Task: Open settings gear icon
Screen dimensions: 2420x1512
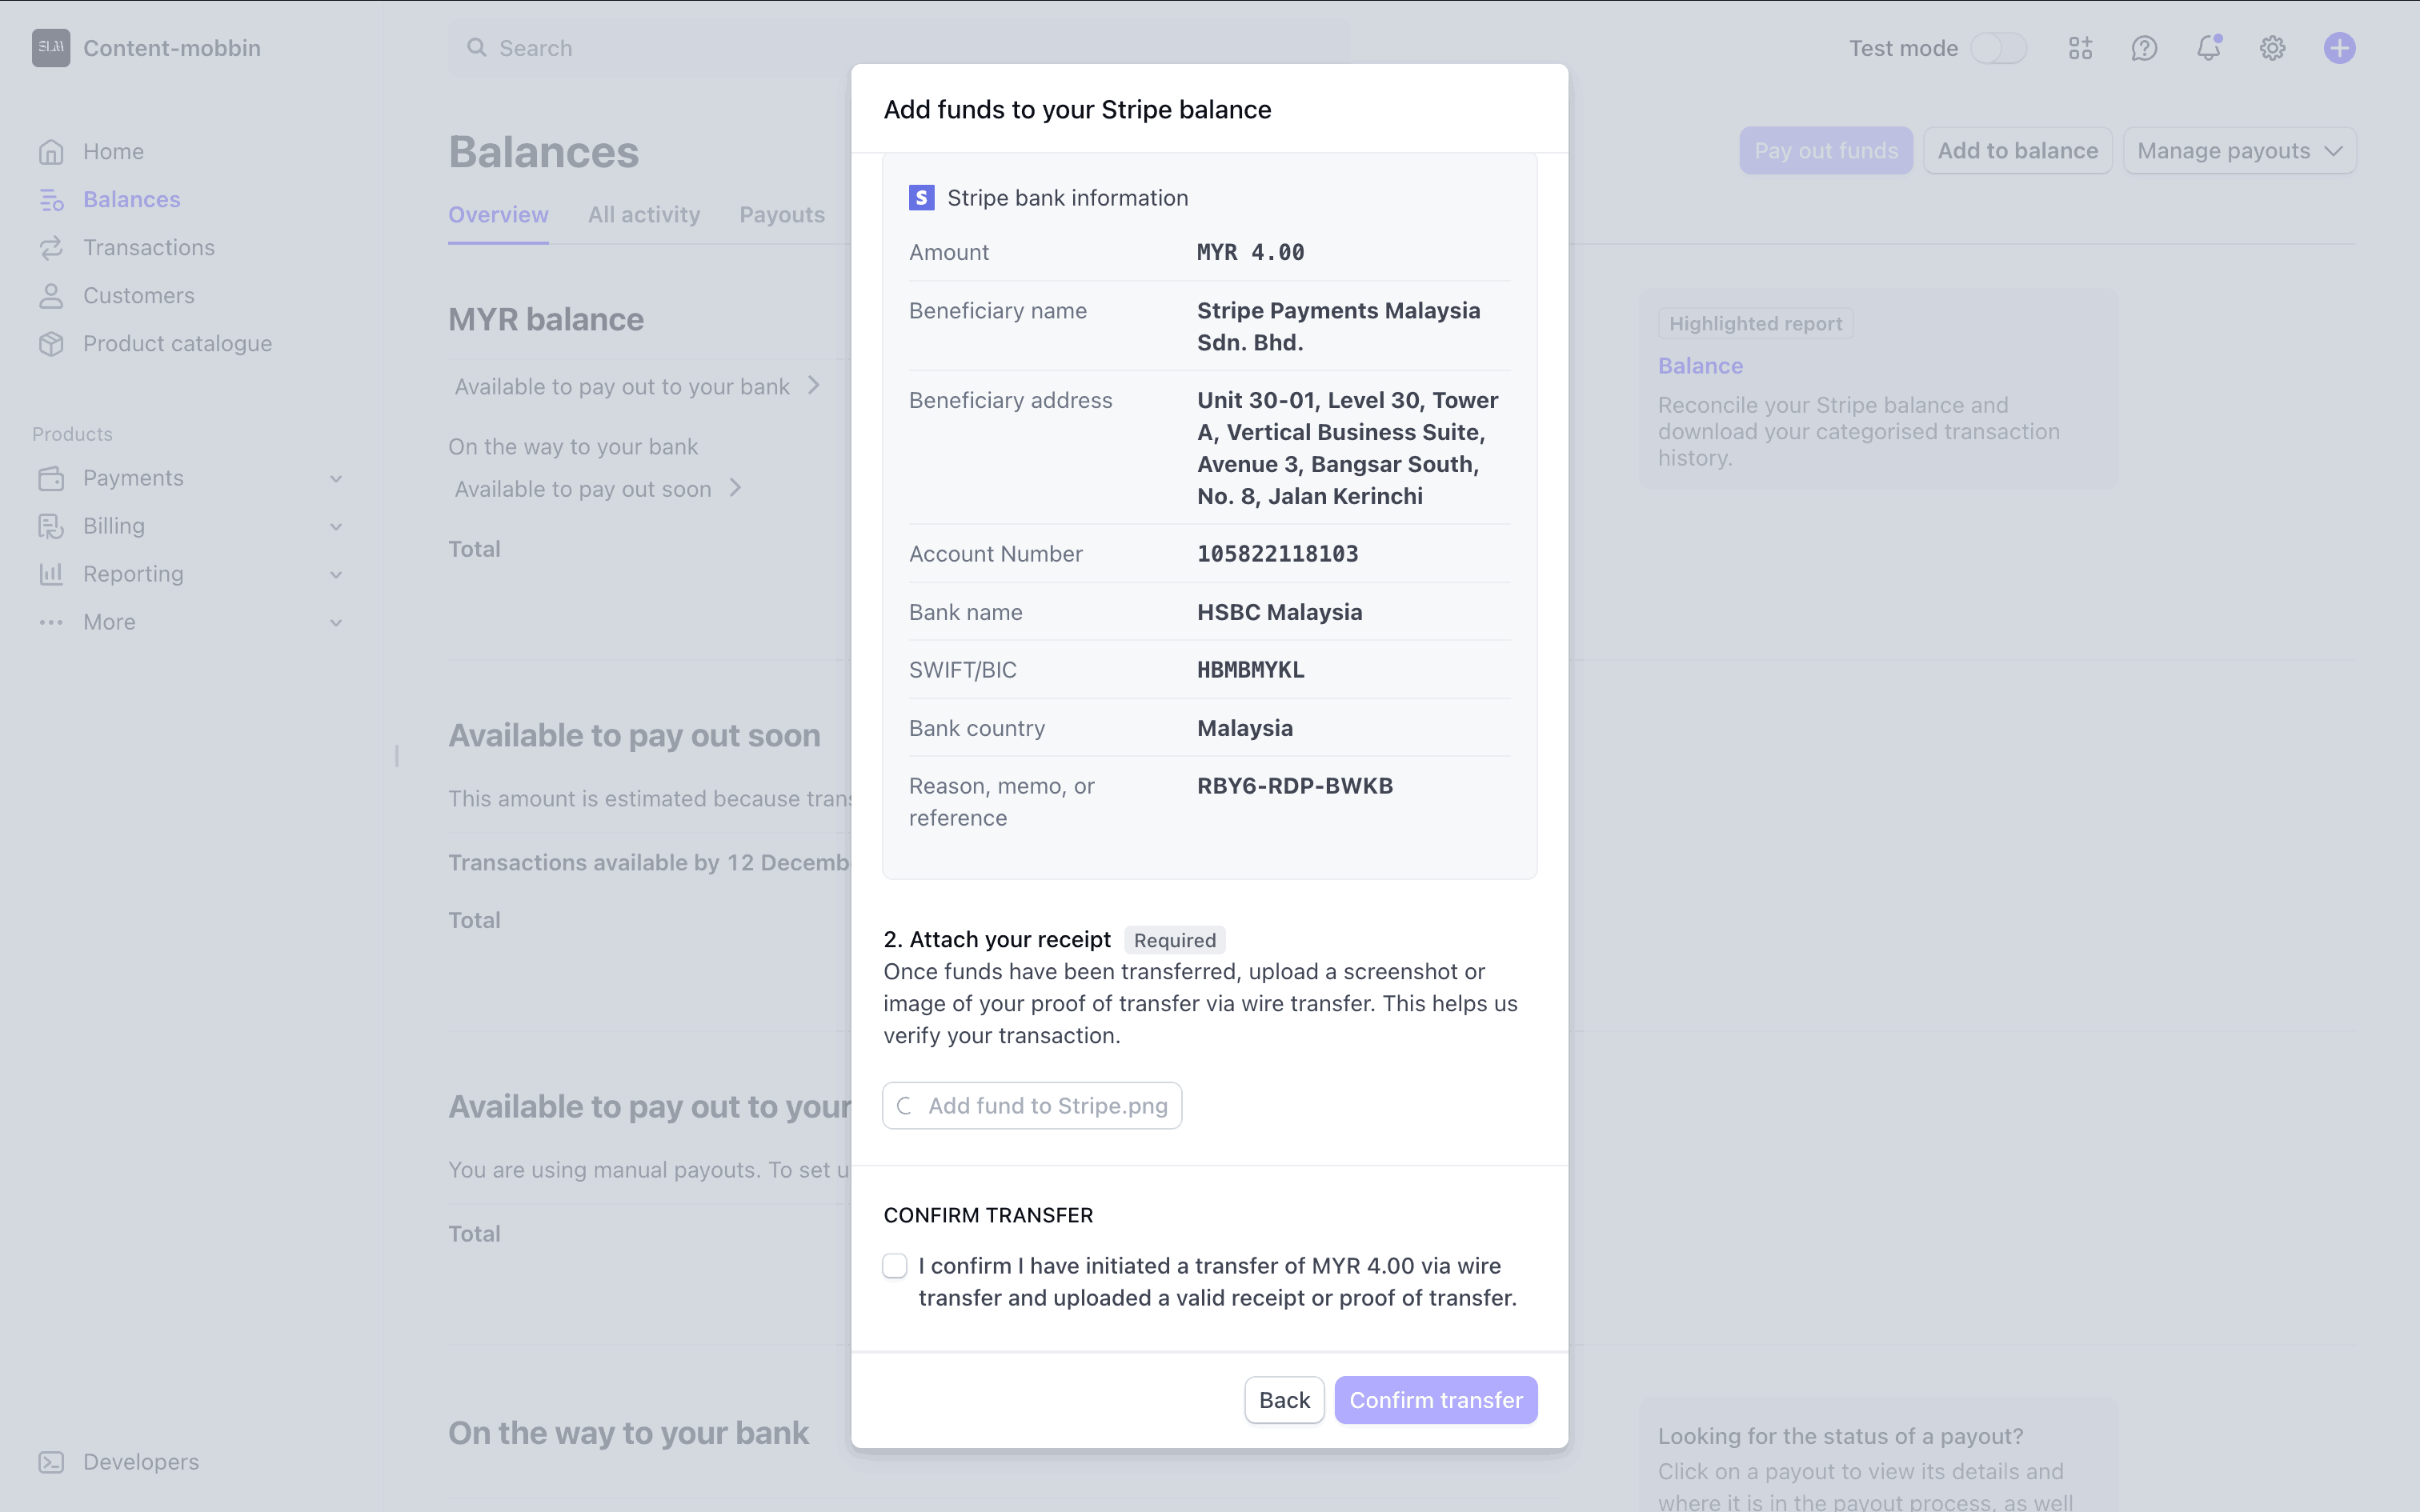Action: coord(2272,48)
